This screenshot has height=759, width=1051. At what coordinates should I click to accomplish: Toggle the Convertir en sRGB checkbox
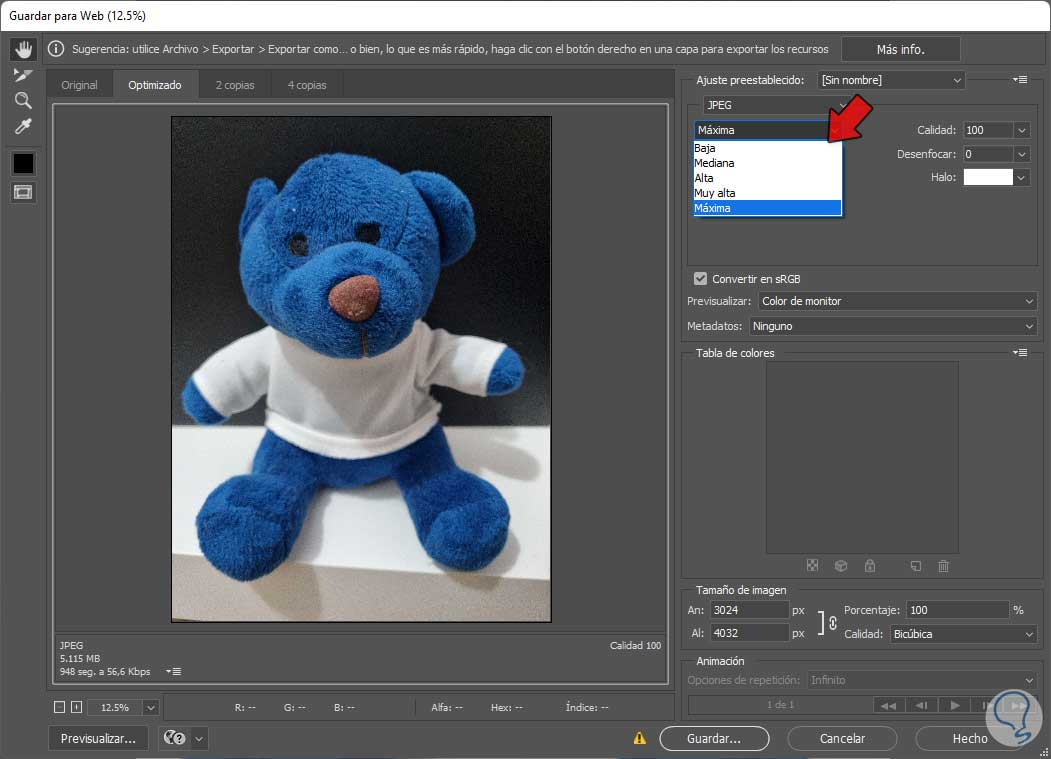pos(700,278)
